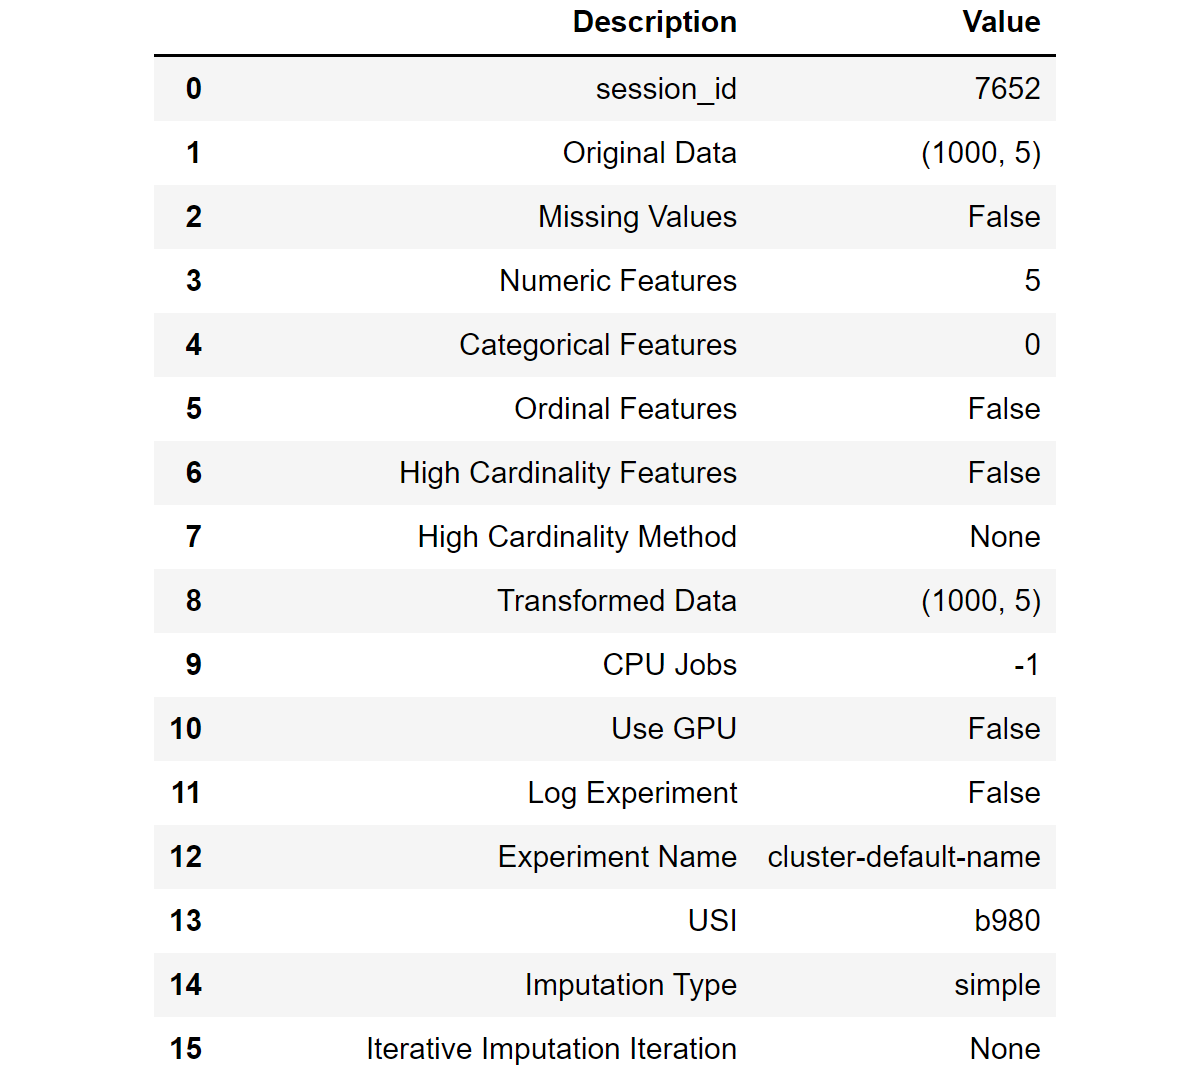Click the Categorical Features cell
The width and height of the screenshot is (1204, 1072).
597,345
